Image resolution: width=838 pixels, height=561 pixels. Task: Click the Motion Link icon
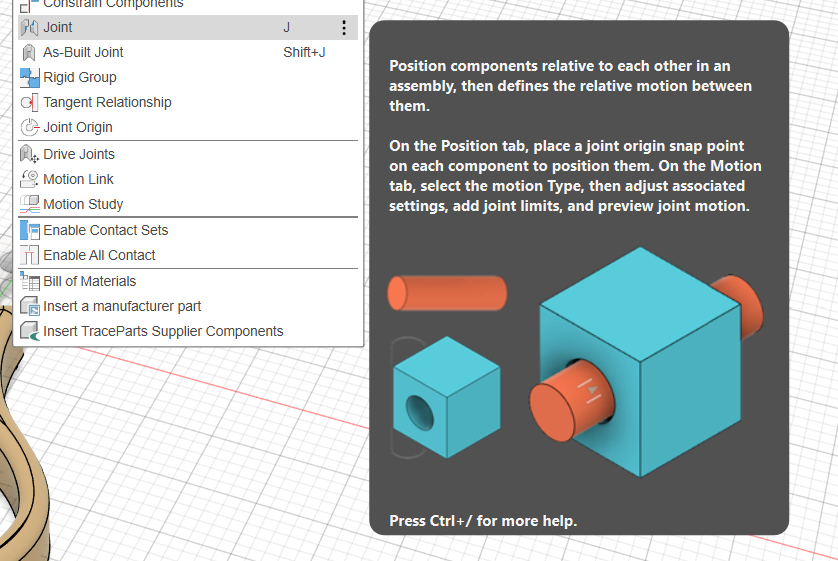pyautogui.click(x=29, y=180)
